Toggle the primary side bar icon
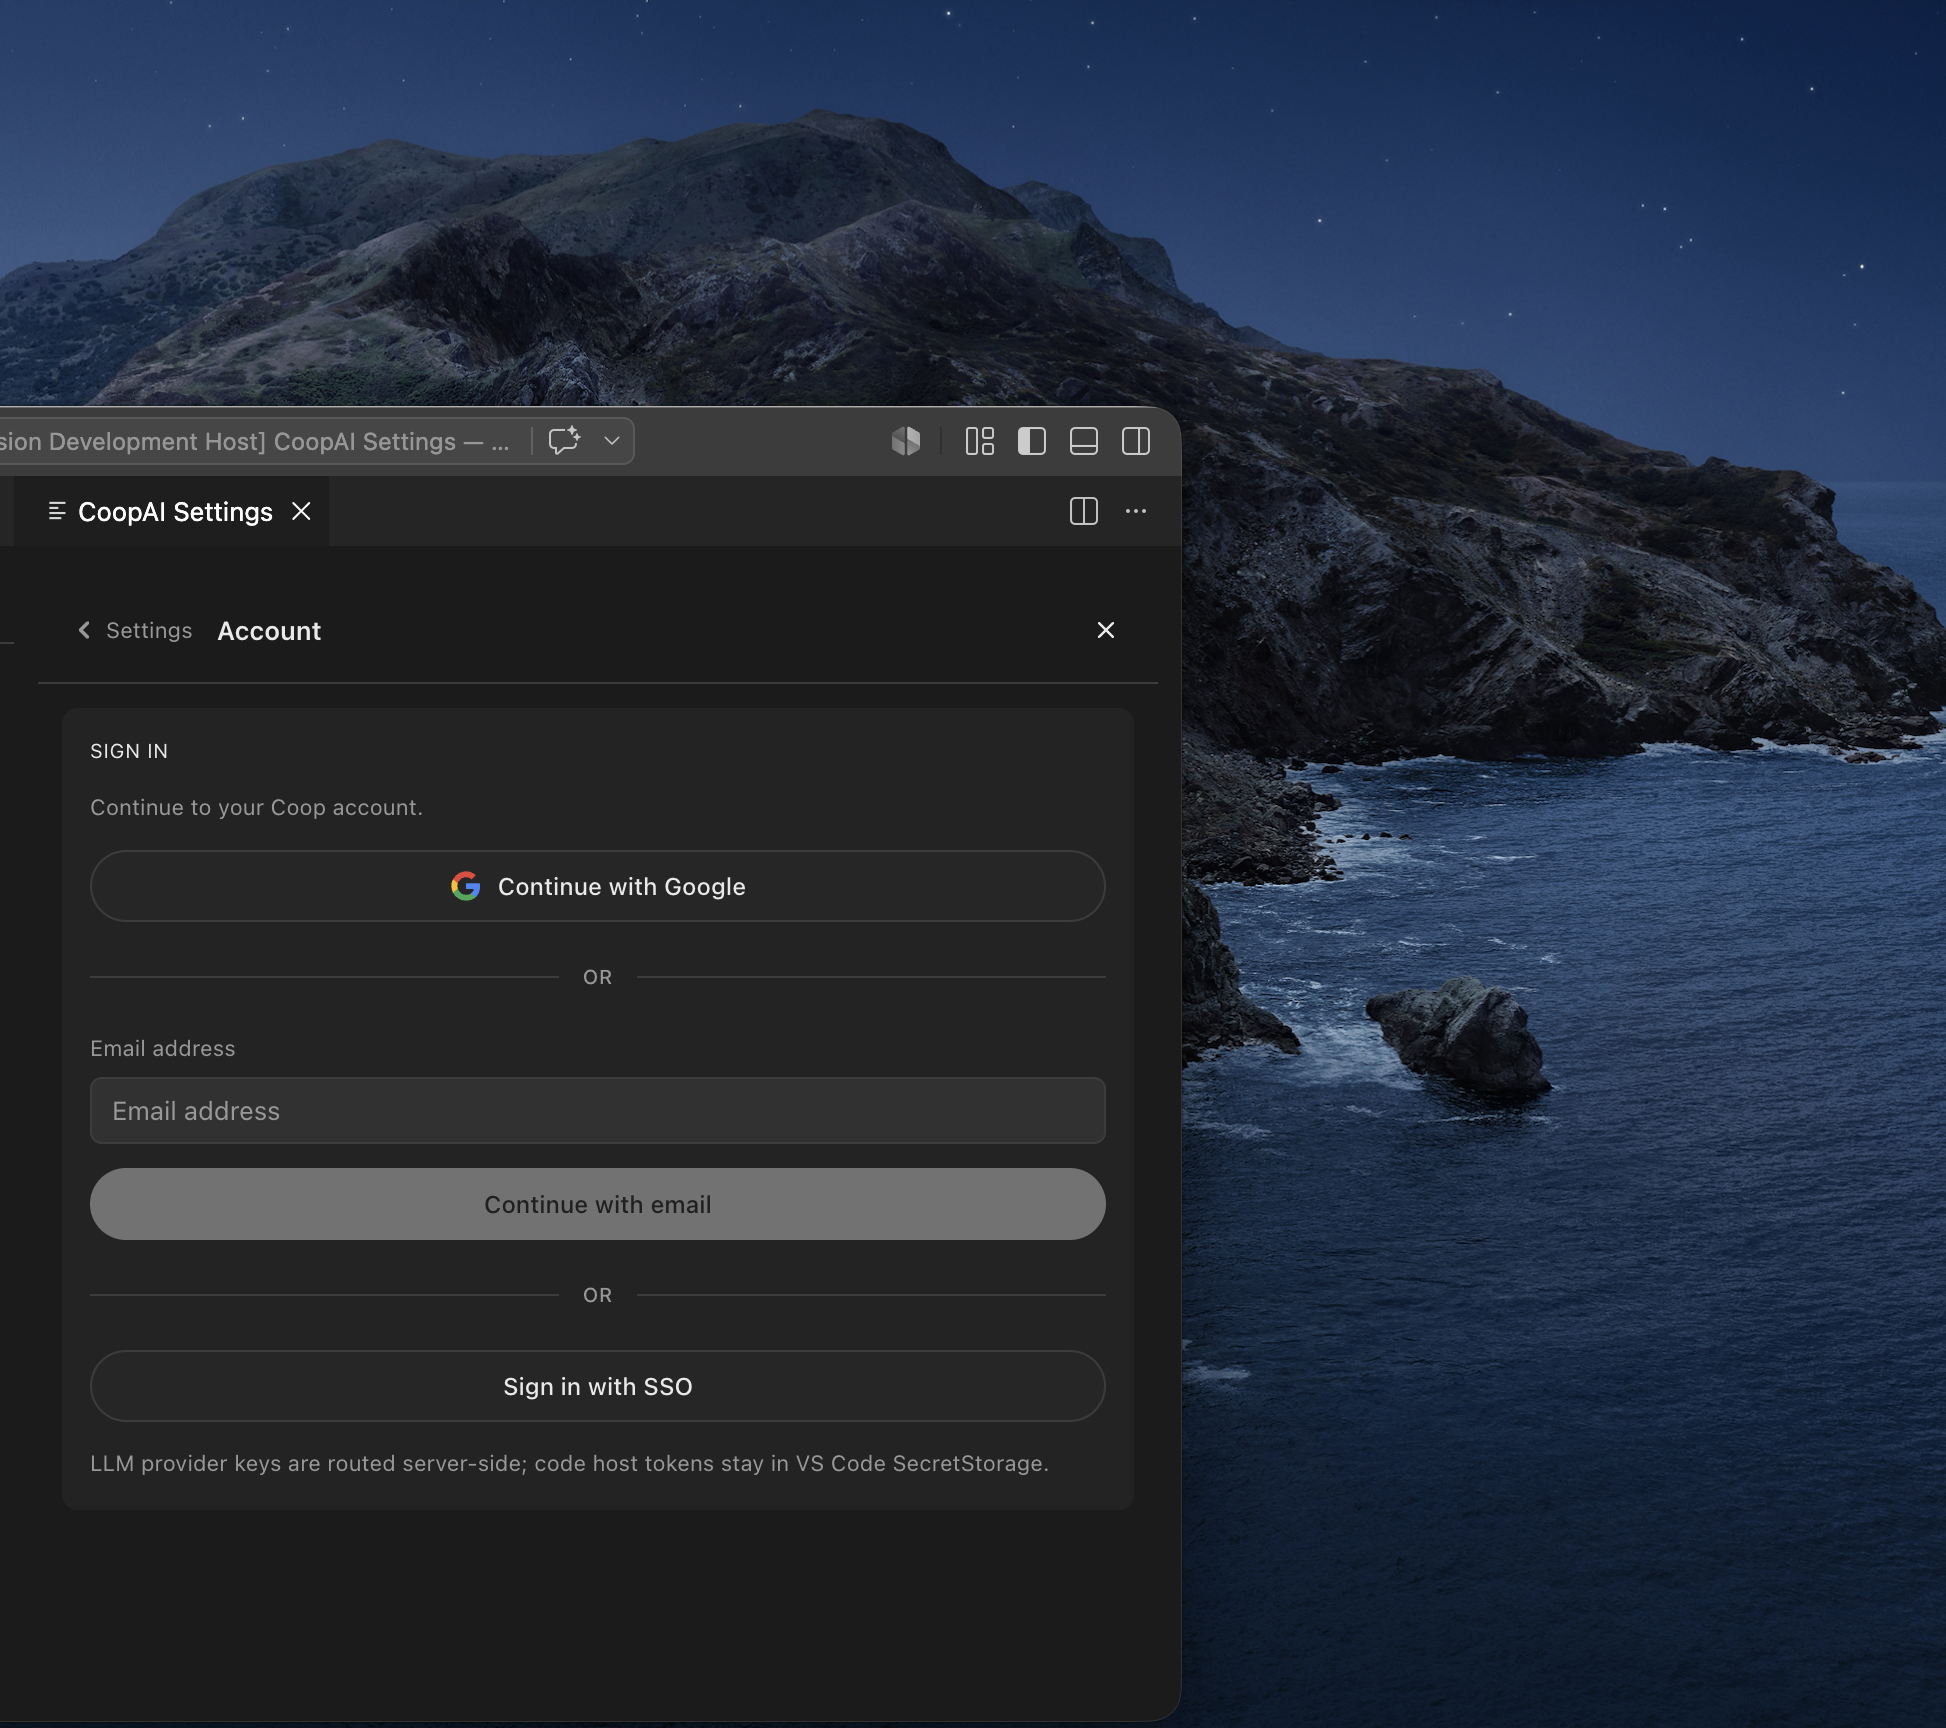The height and width of the screenshot is (1728, 1946). [1032, 441]
